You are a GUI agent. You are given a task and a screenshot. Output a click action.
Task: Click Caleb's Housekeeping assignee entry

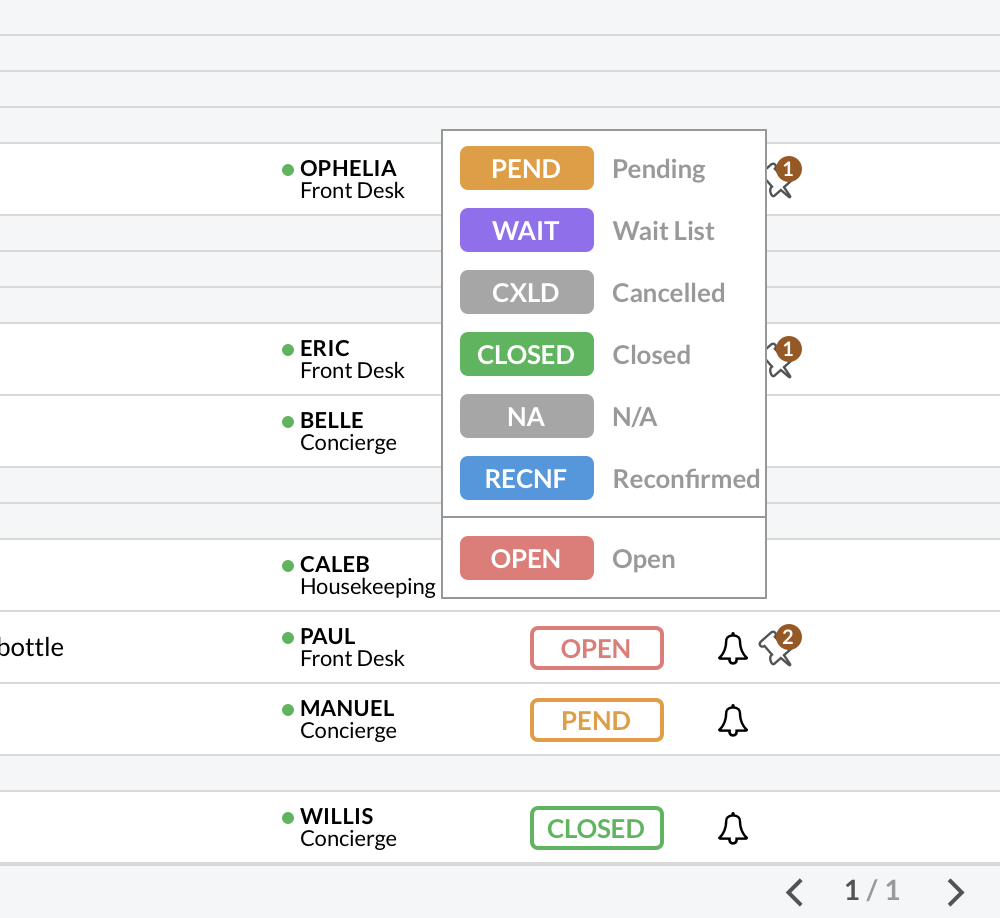[366, 575]
